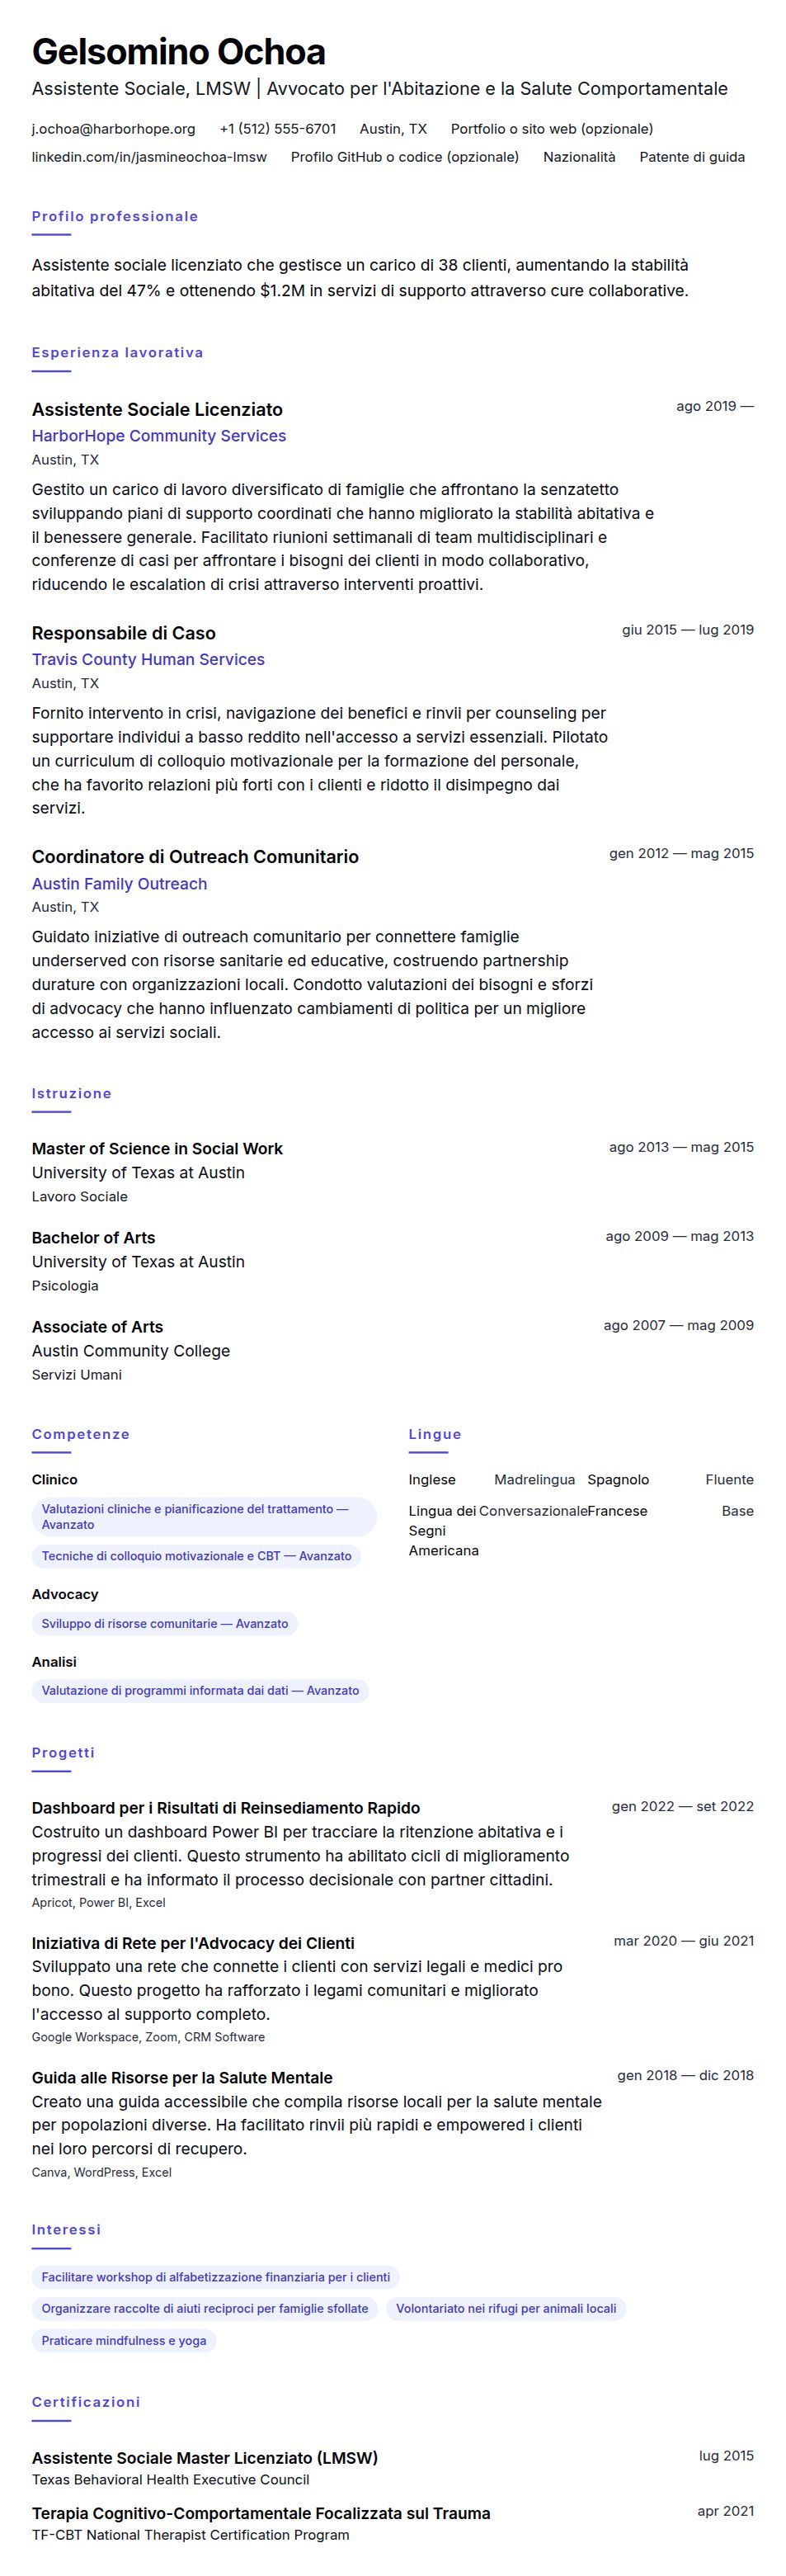Image resolution: width=786 pixels, height=2576 pixels.
Task: Click the Esperienza lavorativa section heading
Action: coord(118,352)
